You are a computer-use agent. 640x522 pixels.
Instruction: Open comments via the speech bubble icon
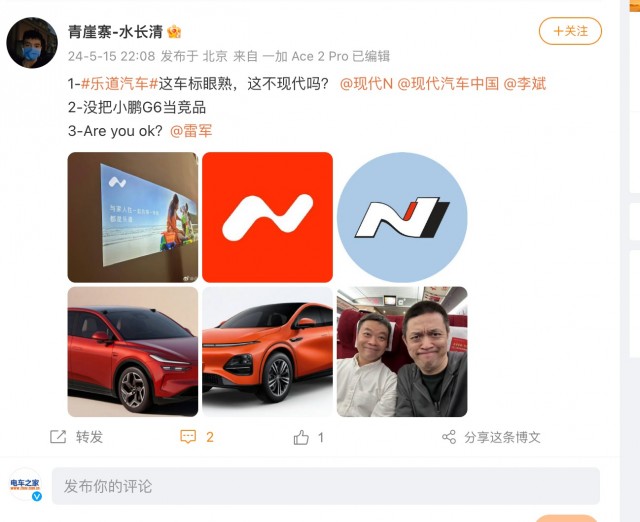coord(188,437)
